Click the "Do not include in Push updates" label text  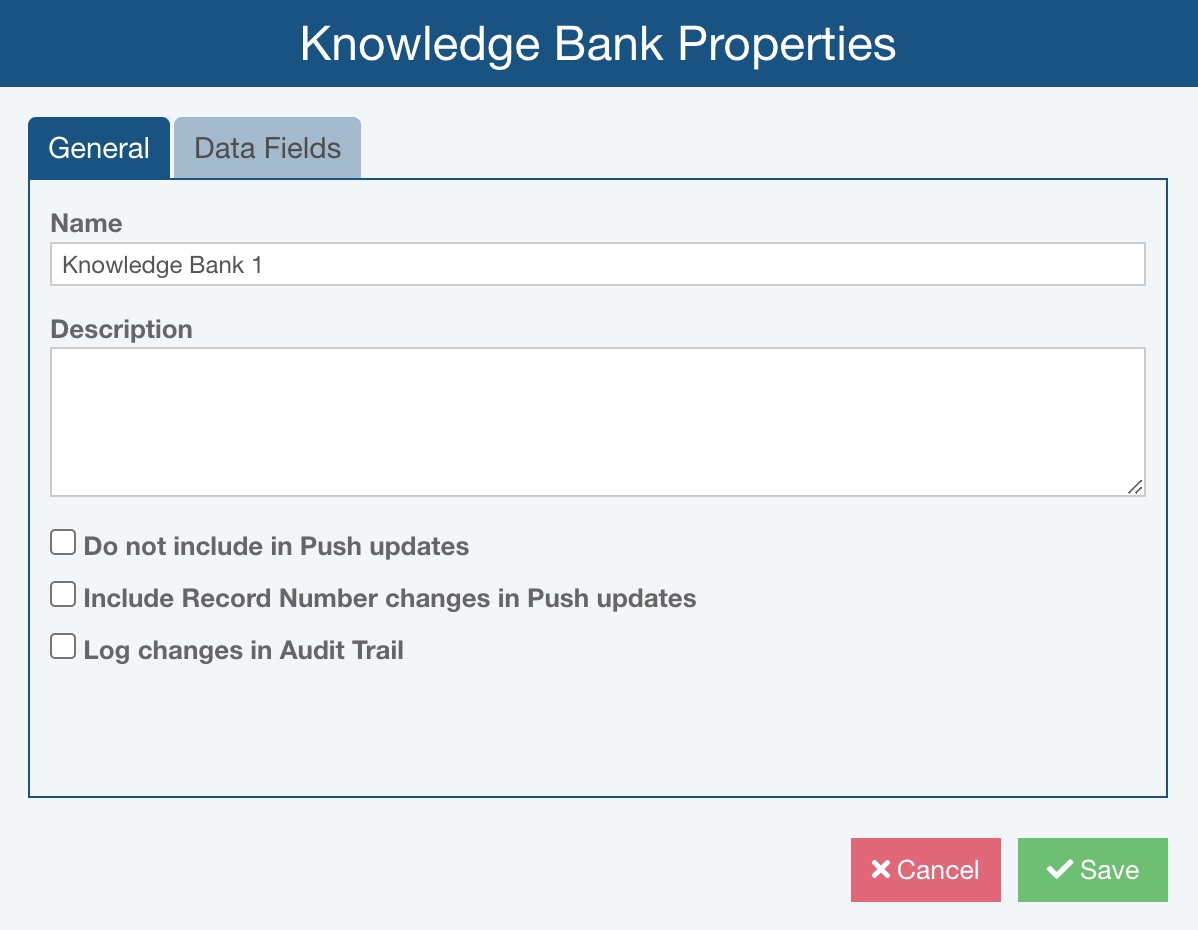(x=276, y=546)
